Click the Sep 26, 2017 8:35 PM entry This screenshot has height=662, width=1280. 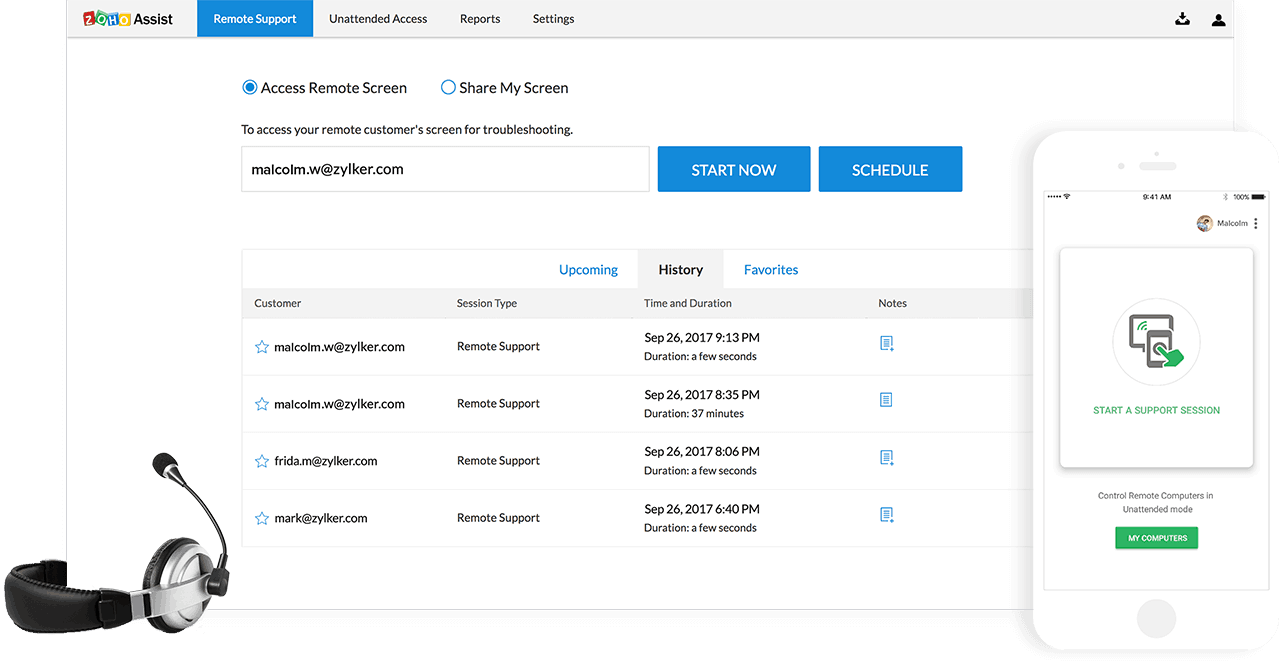pyautogui.click(x=702, y=395)
